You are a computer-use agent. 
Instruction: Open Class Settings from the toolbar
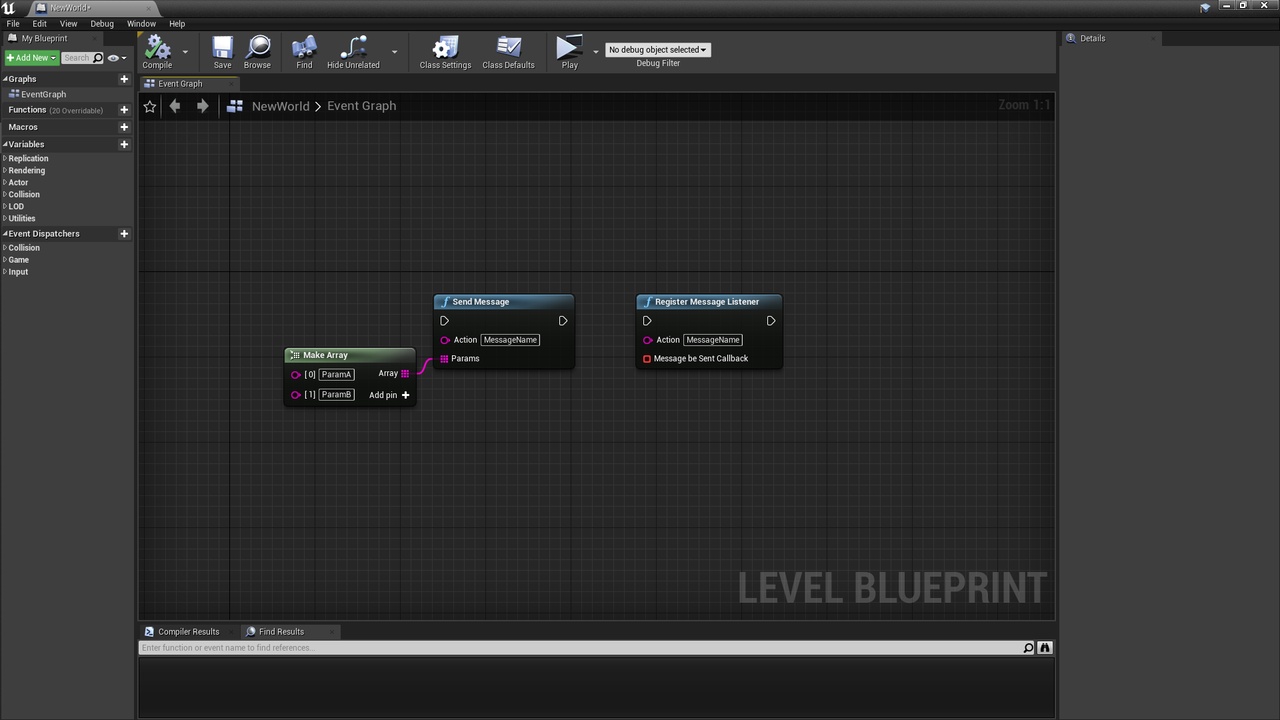coord(445,47)
